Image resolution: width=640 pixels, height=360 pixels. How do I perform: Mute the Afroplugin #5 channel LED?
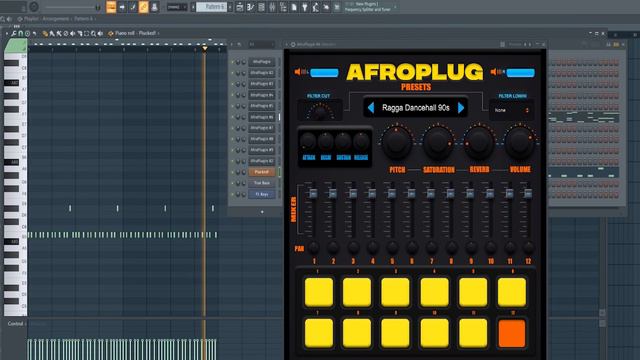233,106
